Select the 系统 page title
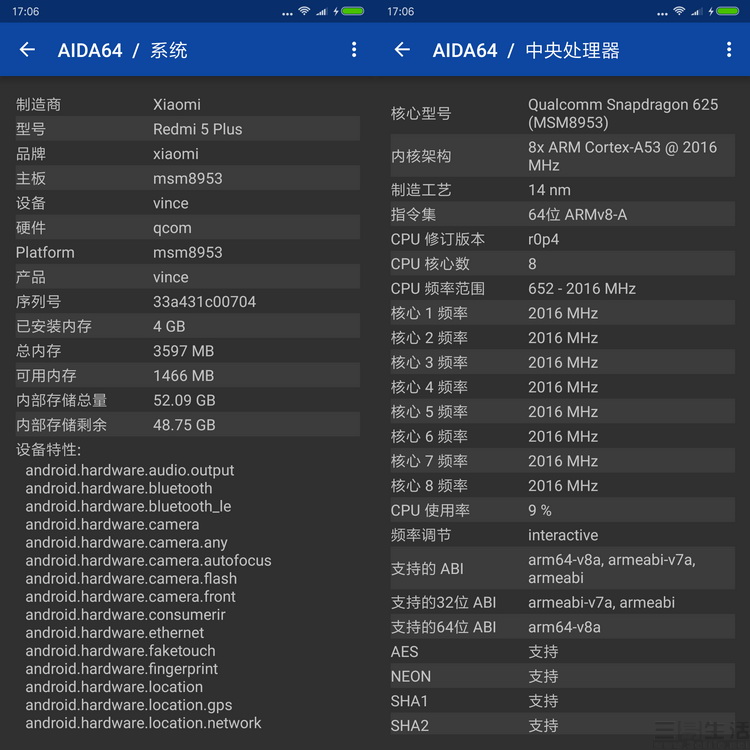This screenshot has height=750, width=750. point(168,50)
